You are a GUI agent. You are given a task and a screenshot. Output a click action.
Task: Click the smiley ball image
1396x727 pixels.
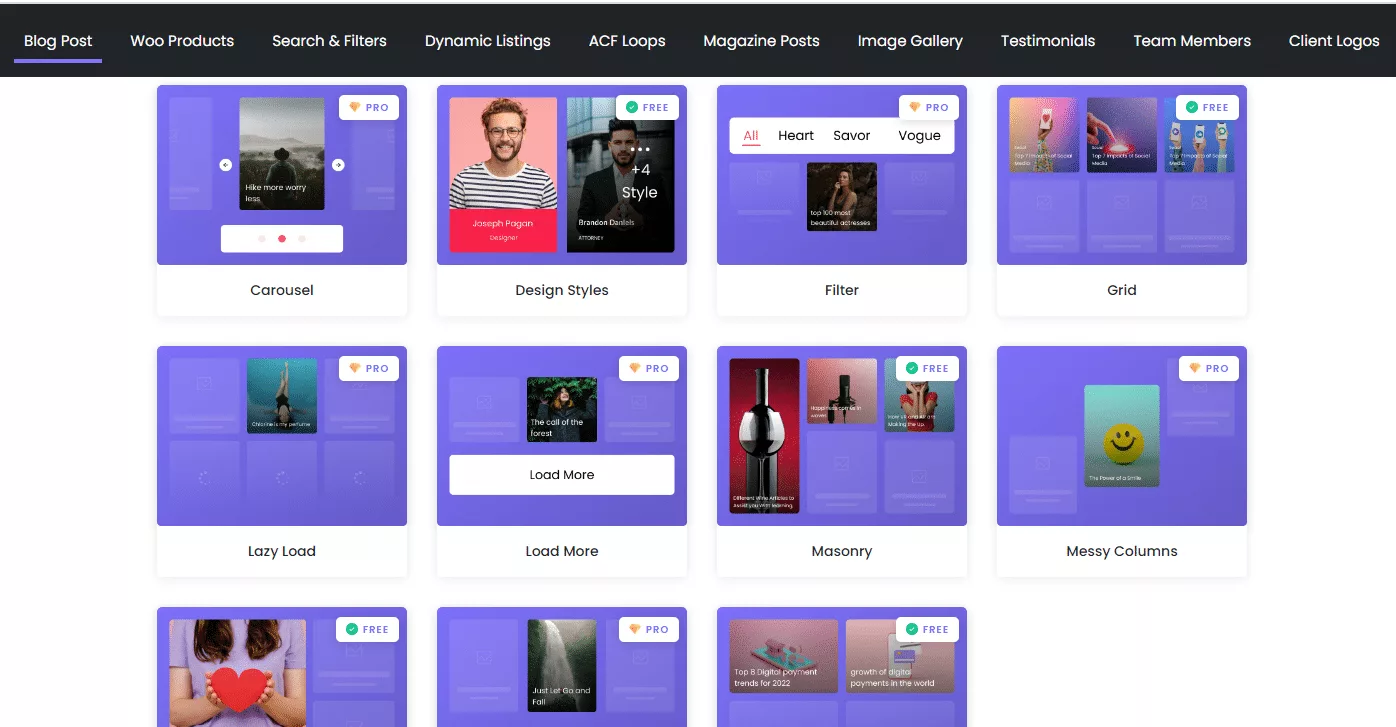coord(1122,436)
